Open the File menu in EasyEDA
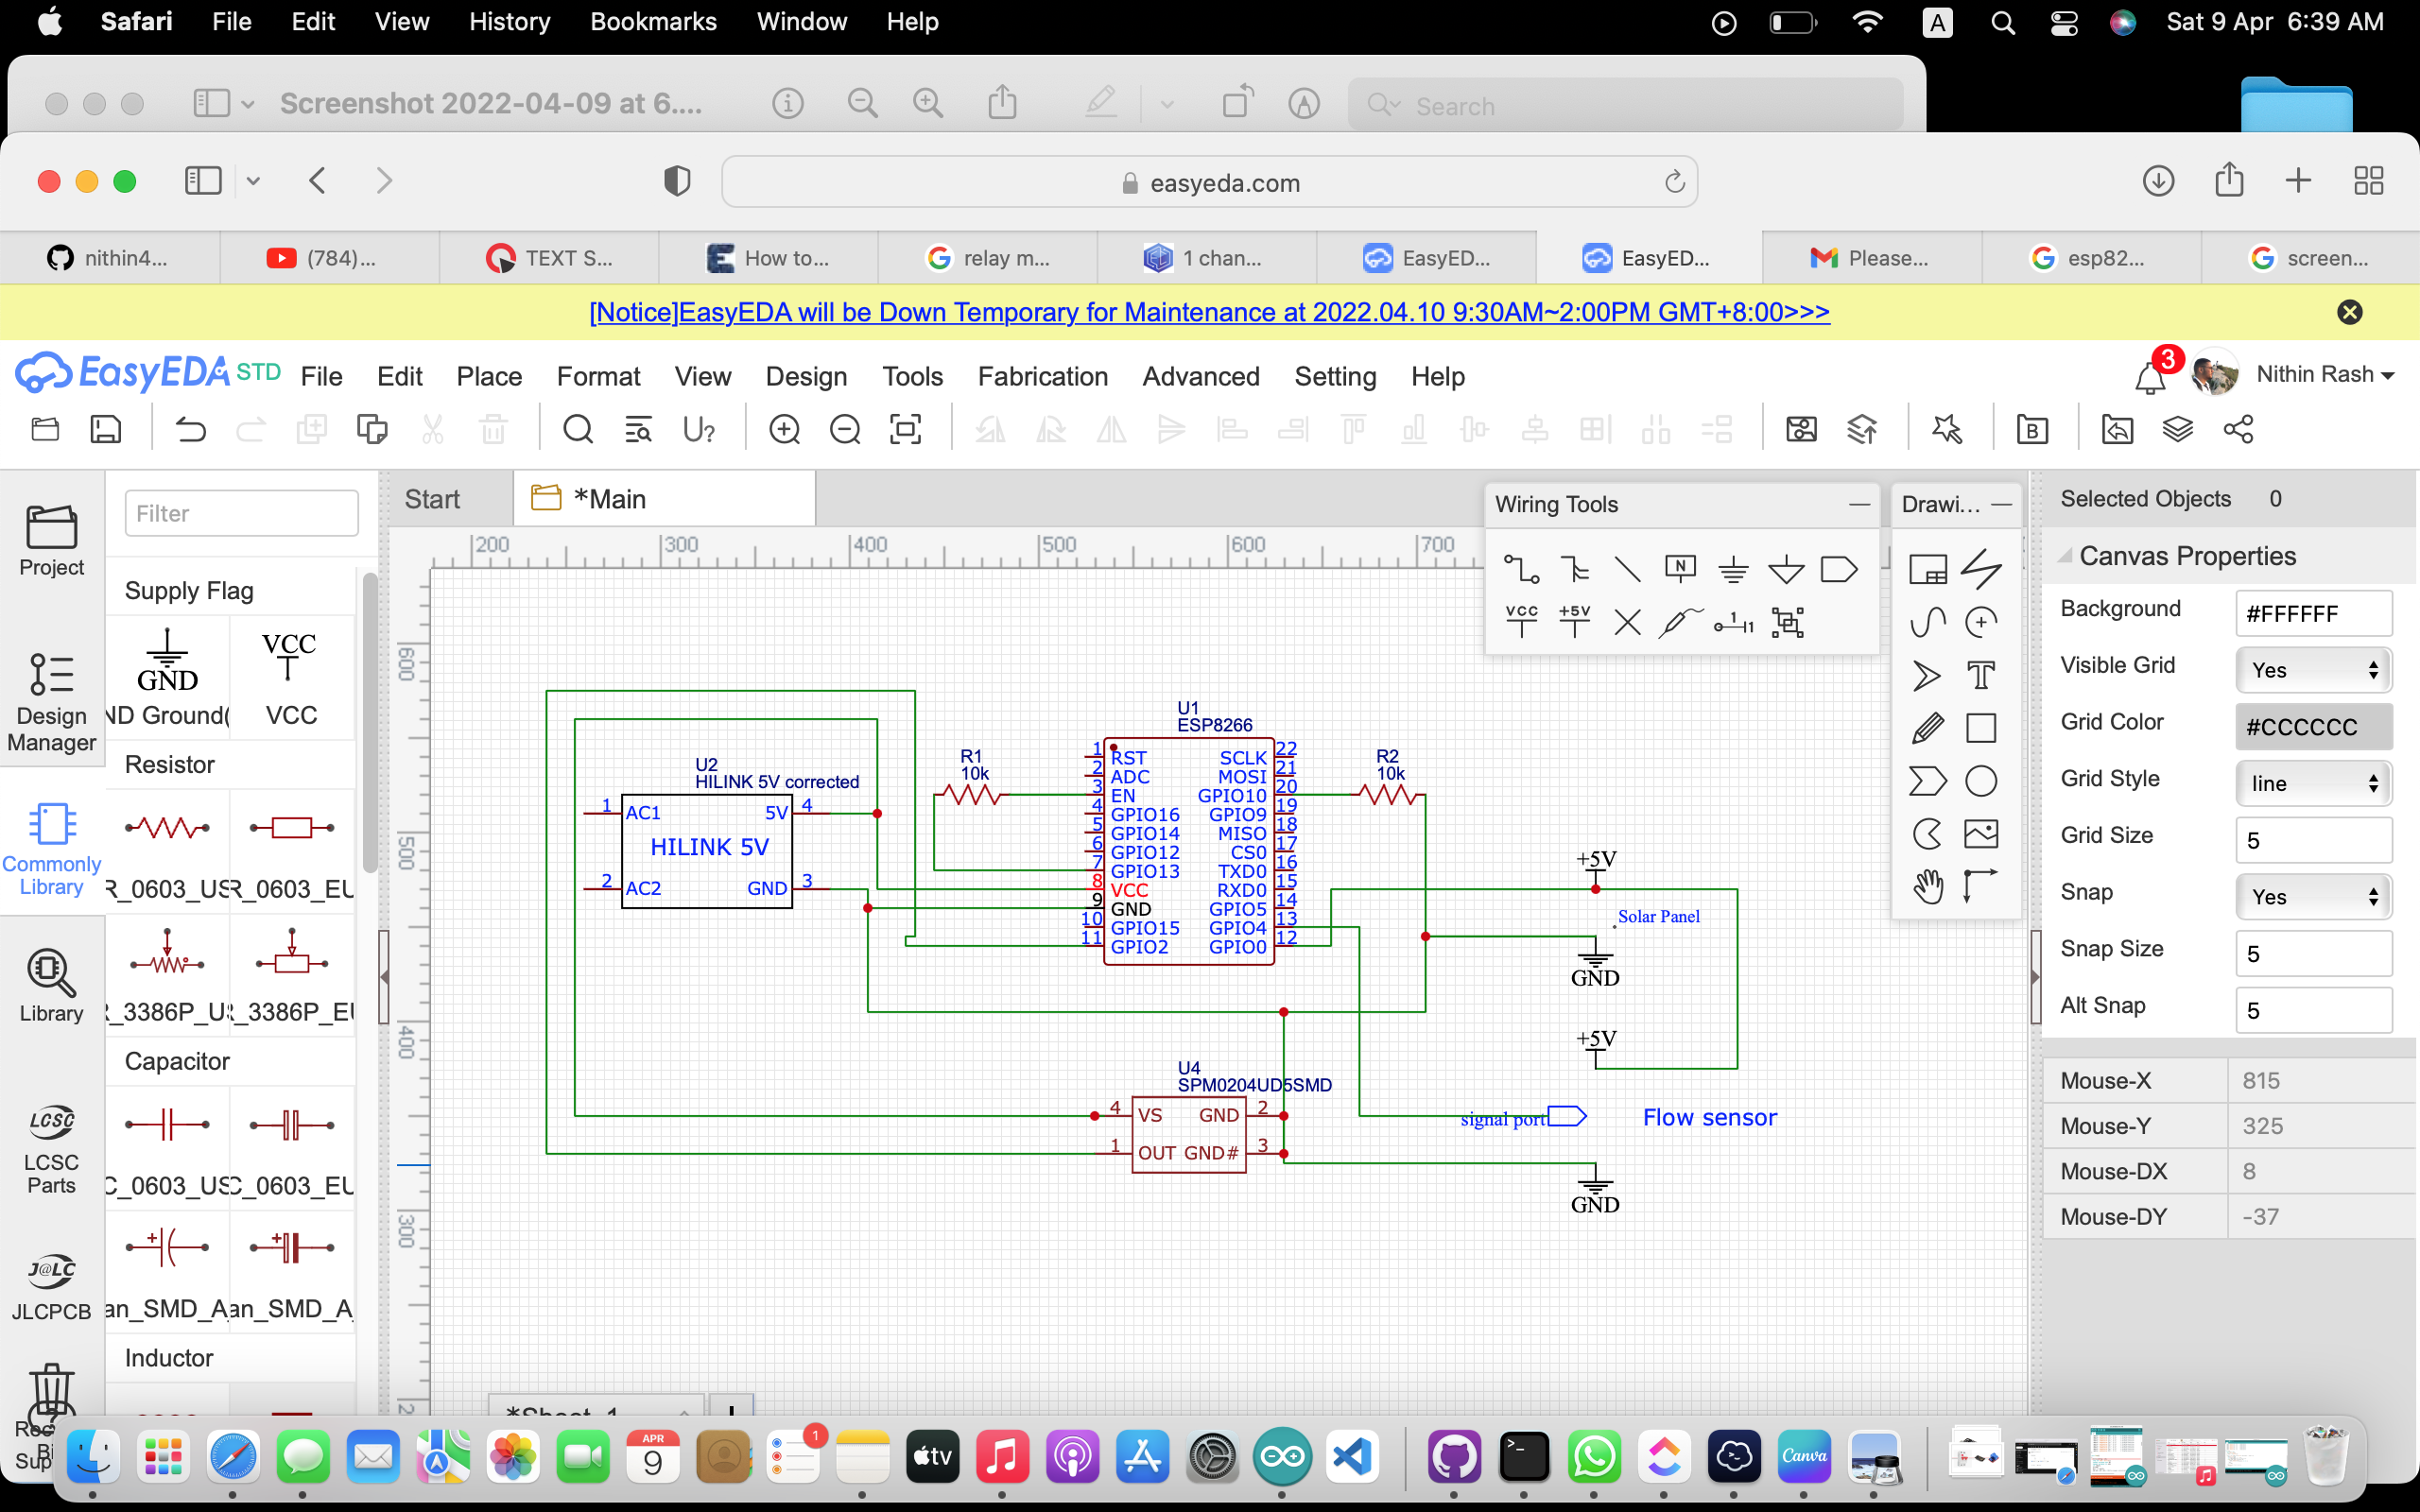2420x1512 pixels. [321, 376]
